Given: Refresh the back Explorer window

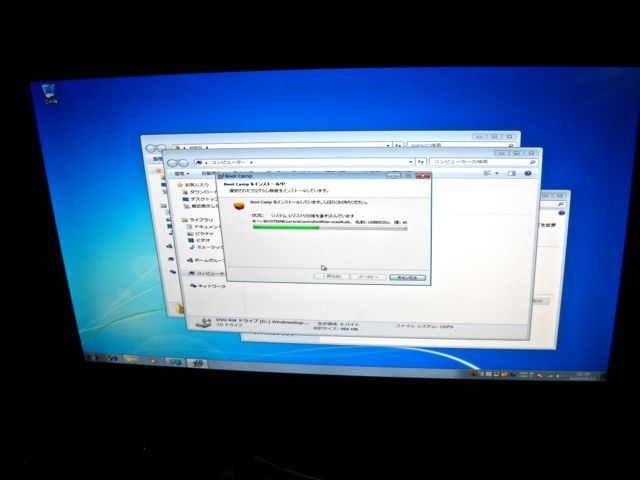Looking at the screenshot, I should 398,145.
